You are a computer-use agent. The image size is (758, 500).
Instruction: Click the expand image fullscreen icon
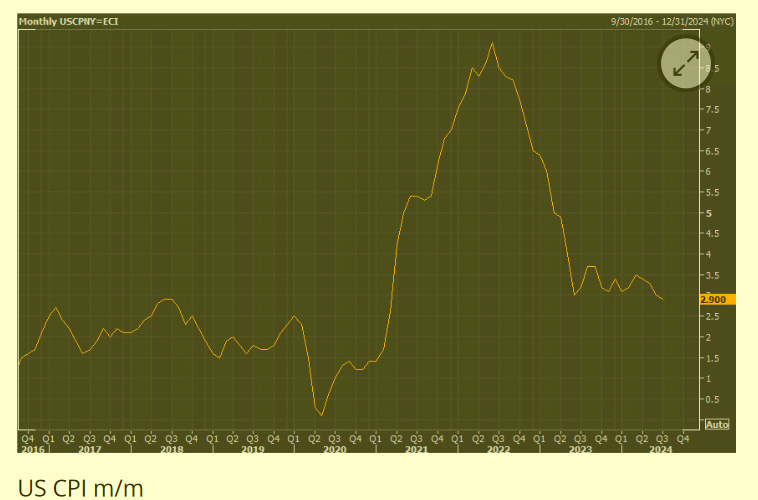point(685,65)
